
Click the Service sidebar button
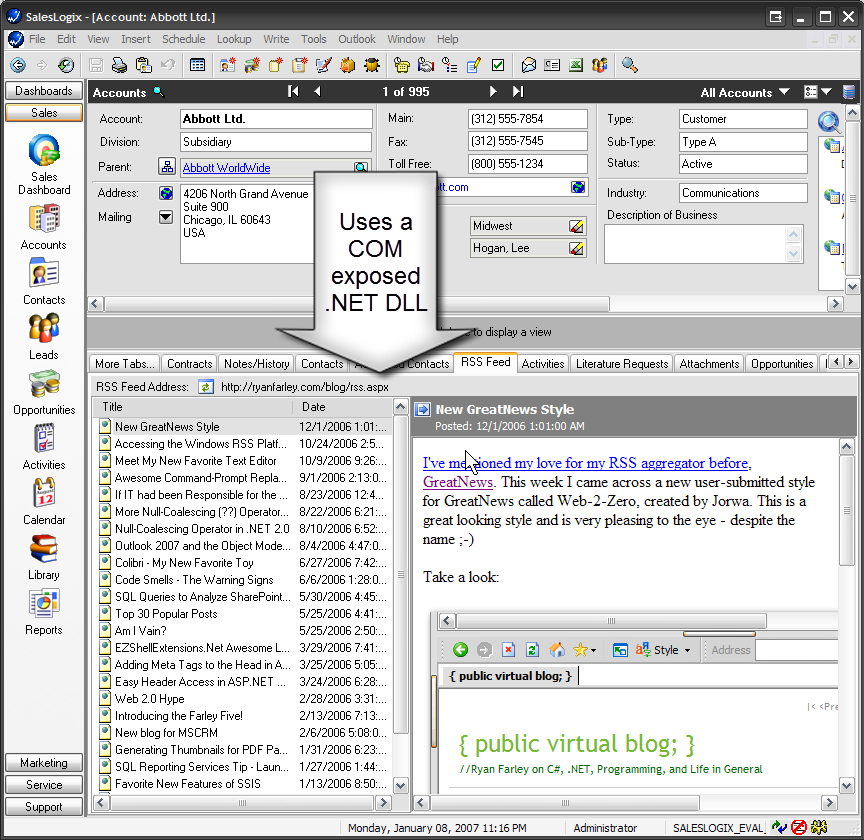pyautogui.click(x=44, y=785)
